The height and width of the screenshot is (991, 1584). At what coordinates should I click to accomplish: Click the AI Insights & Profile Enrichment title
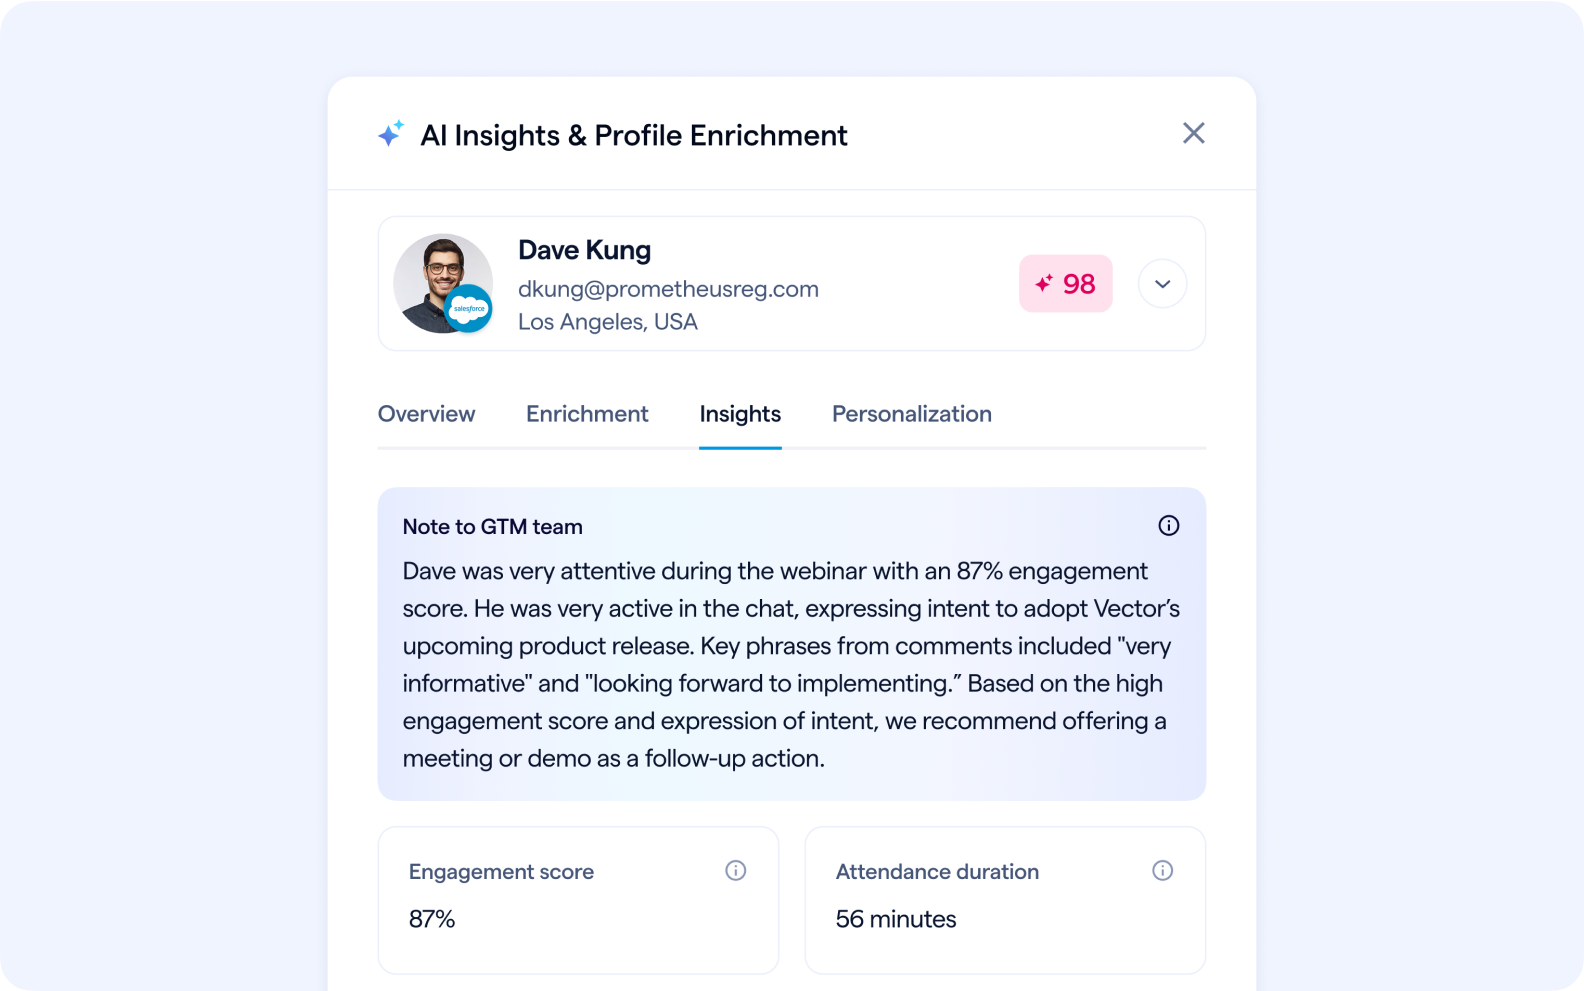click(x=634, y=135)
